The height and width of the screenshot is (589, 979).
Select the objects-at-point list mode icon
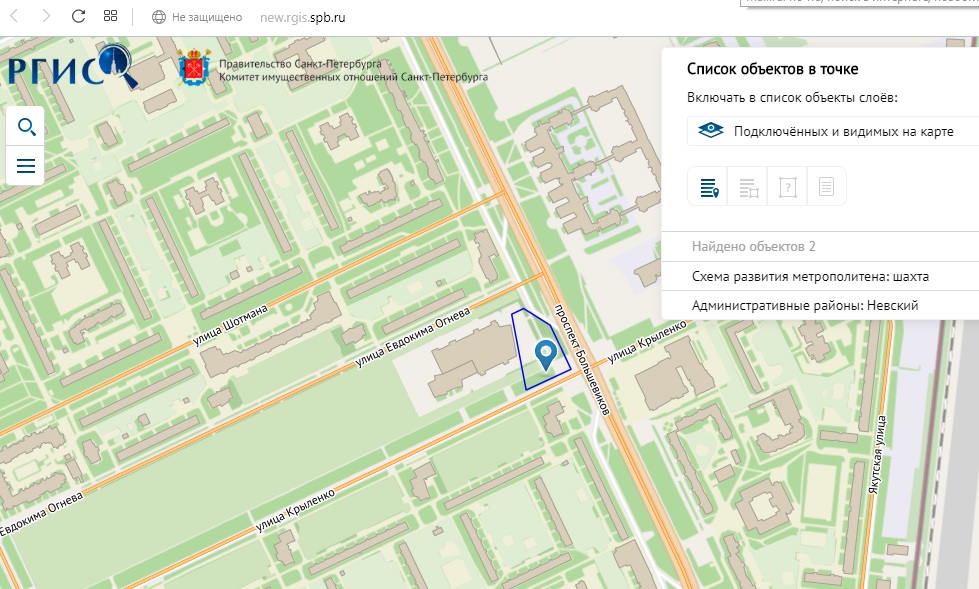[710, 187]
